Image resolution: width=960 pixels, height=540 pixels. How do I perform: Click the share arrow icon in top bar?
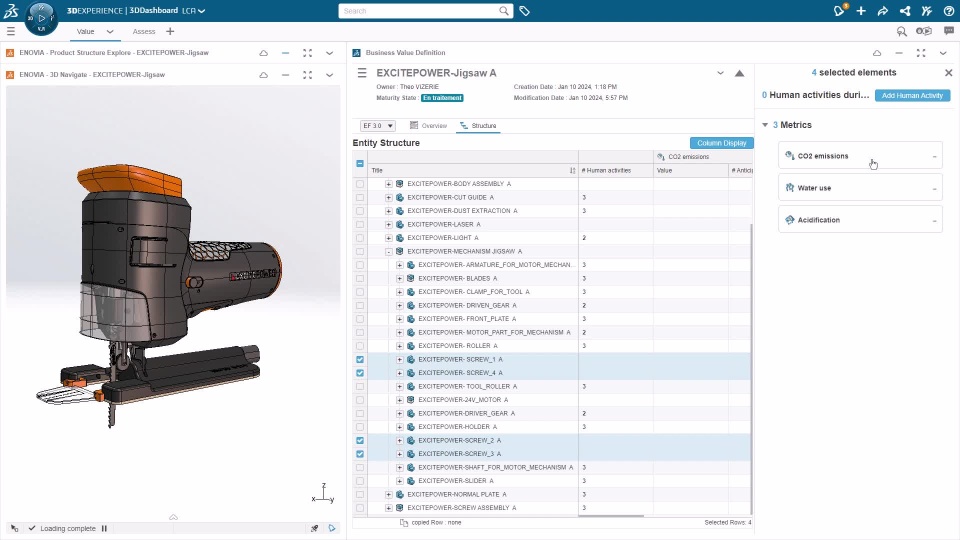click(x=883, y=10)
